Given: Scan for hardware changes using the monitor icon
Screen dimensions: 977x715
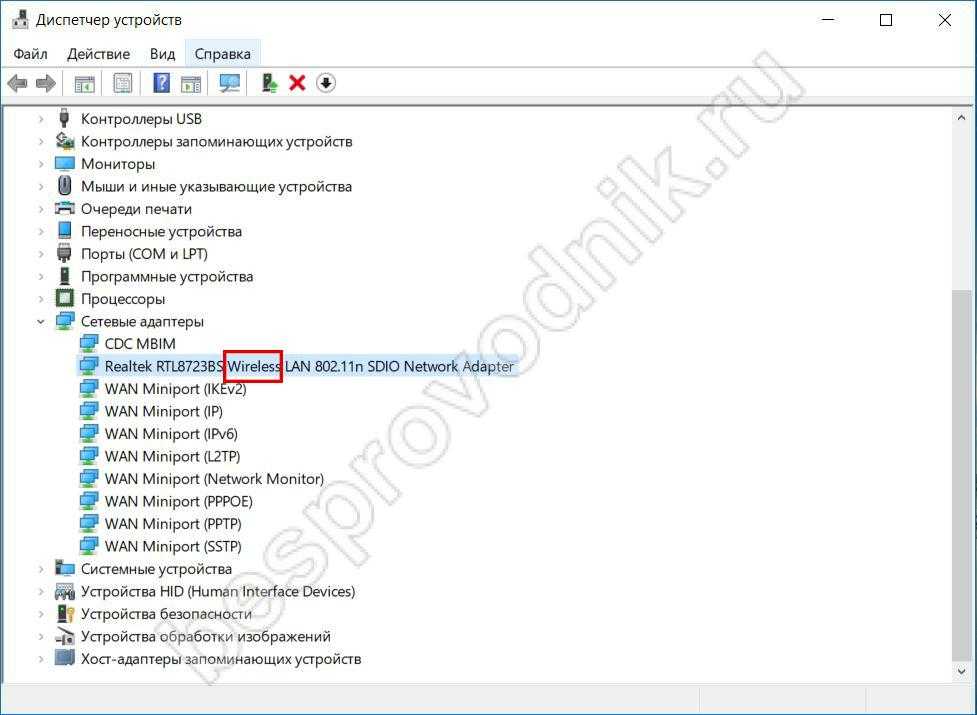Looking at the screenshot, I should click(x=230, y=83).
